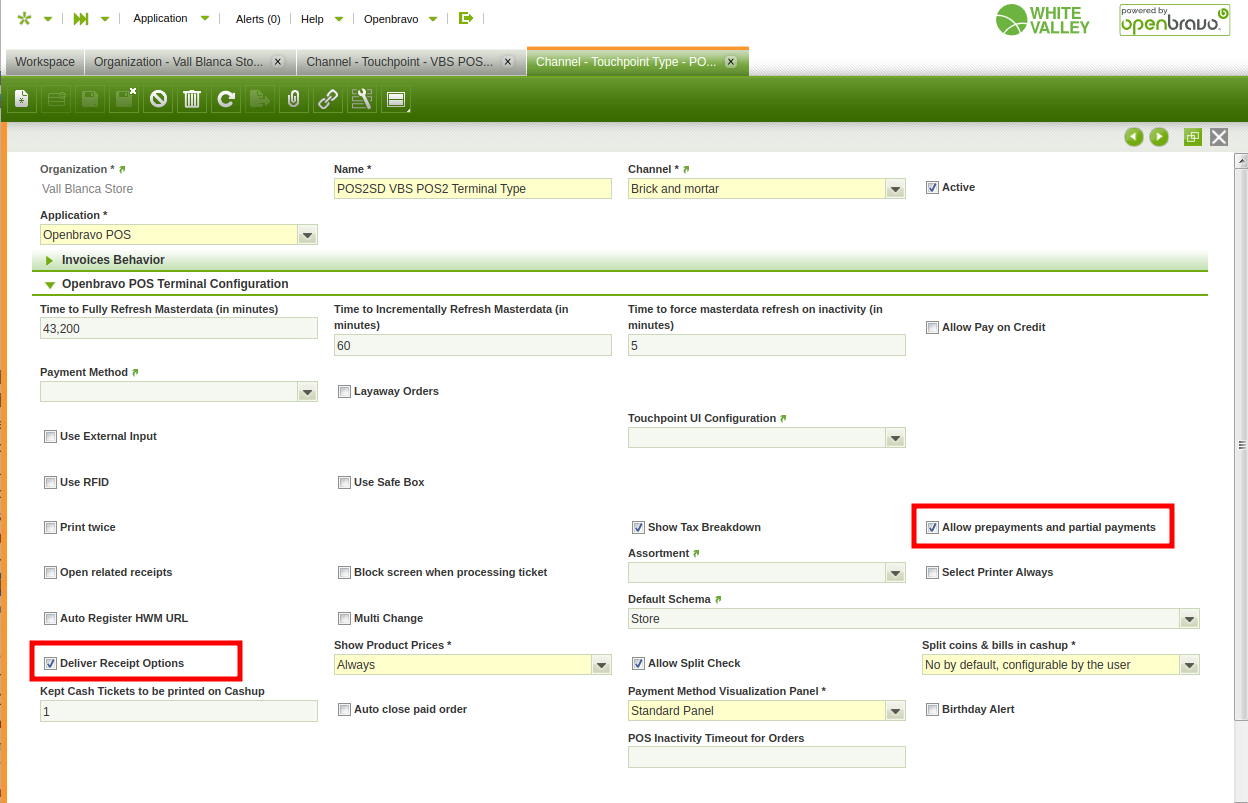Close the Channel - Touchpoint - VBS POS tab
This screenshot has height=803, width=1248.
coord(508,62)
